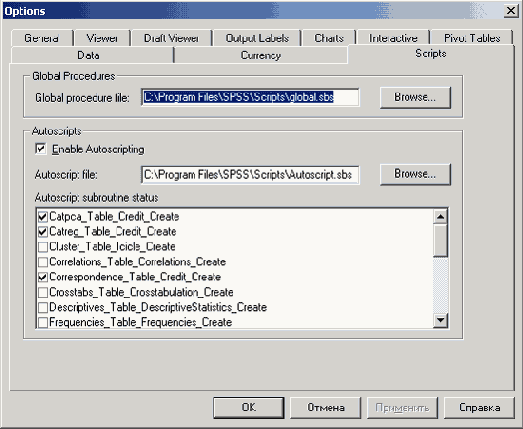This screenshot has height=429, width=523.
Task: Check Correlations_Table_Correlations_Create subroutine
Action: click(43, 262)
